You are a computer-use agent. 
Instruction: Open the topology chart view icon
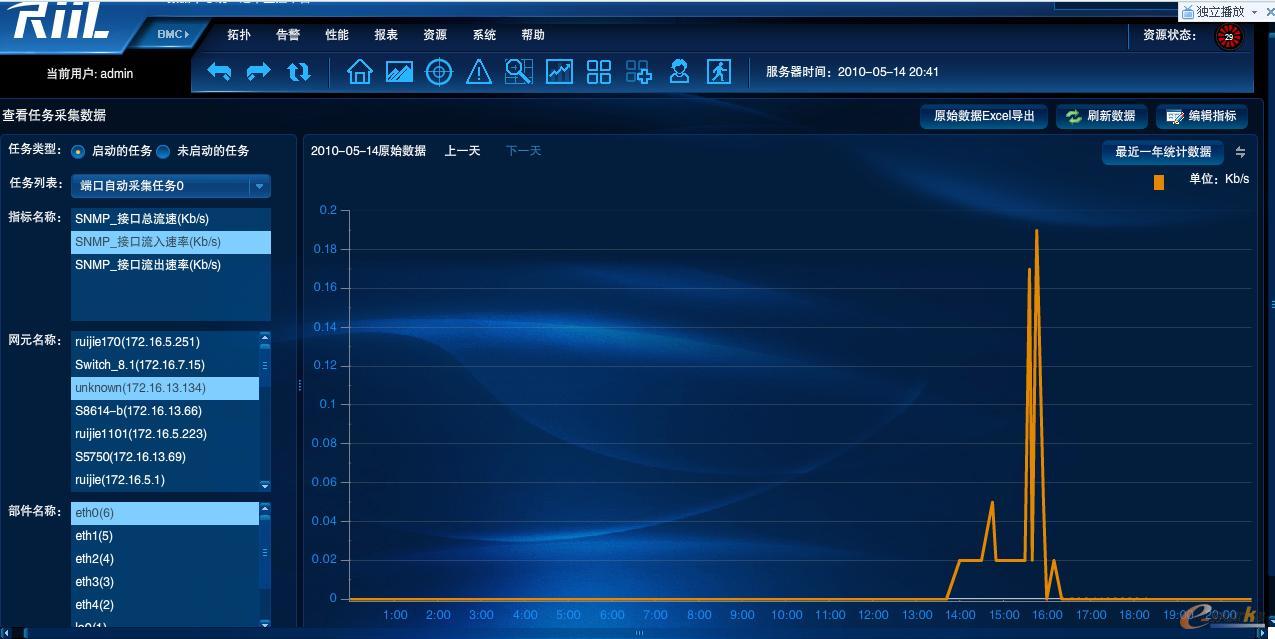point(399,71)
